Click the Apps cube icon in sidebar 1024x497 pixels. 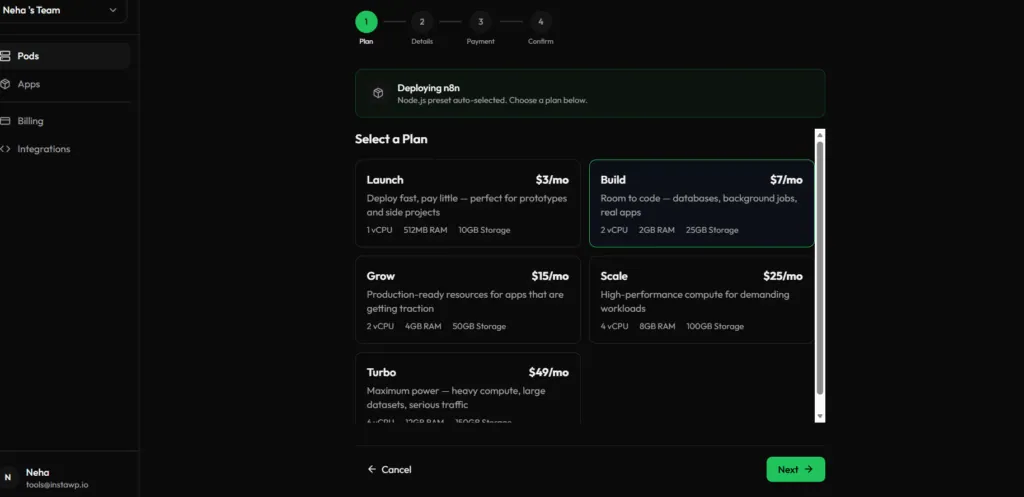coord(5,84)
